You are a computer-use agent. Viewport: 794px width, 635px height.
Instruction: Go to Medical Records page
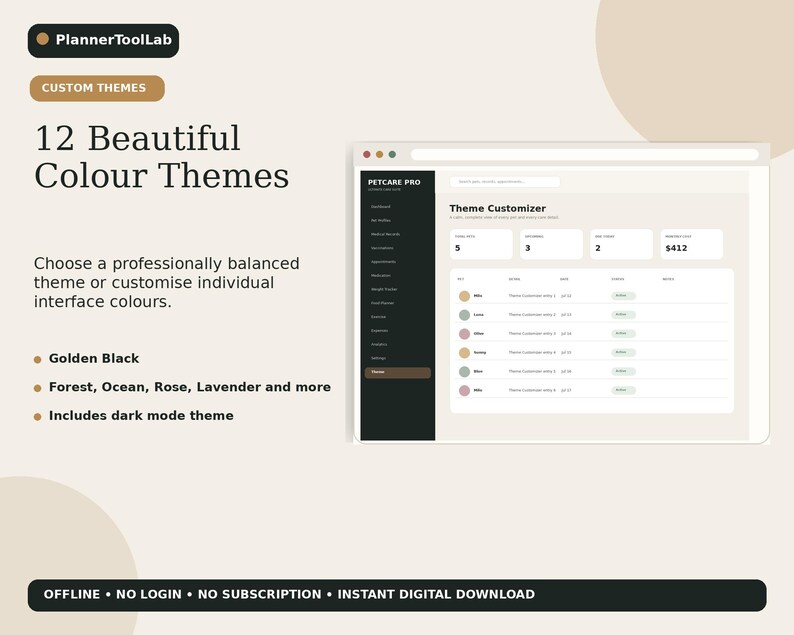(x=385, y=234)
